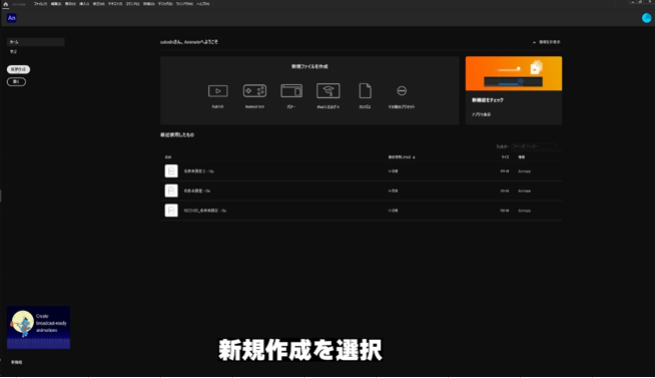Pick the banner preset icon
The image size is (655, 378).
coord(291,91)
